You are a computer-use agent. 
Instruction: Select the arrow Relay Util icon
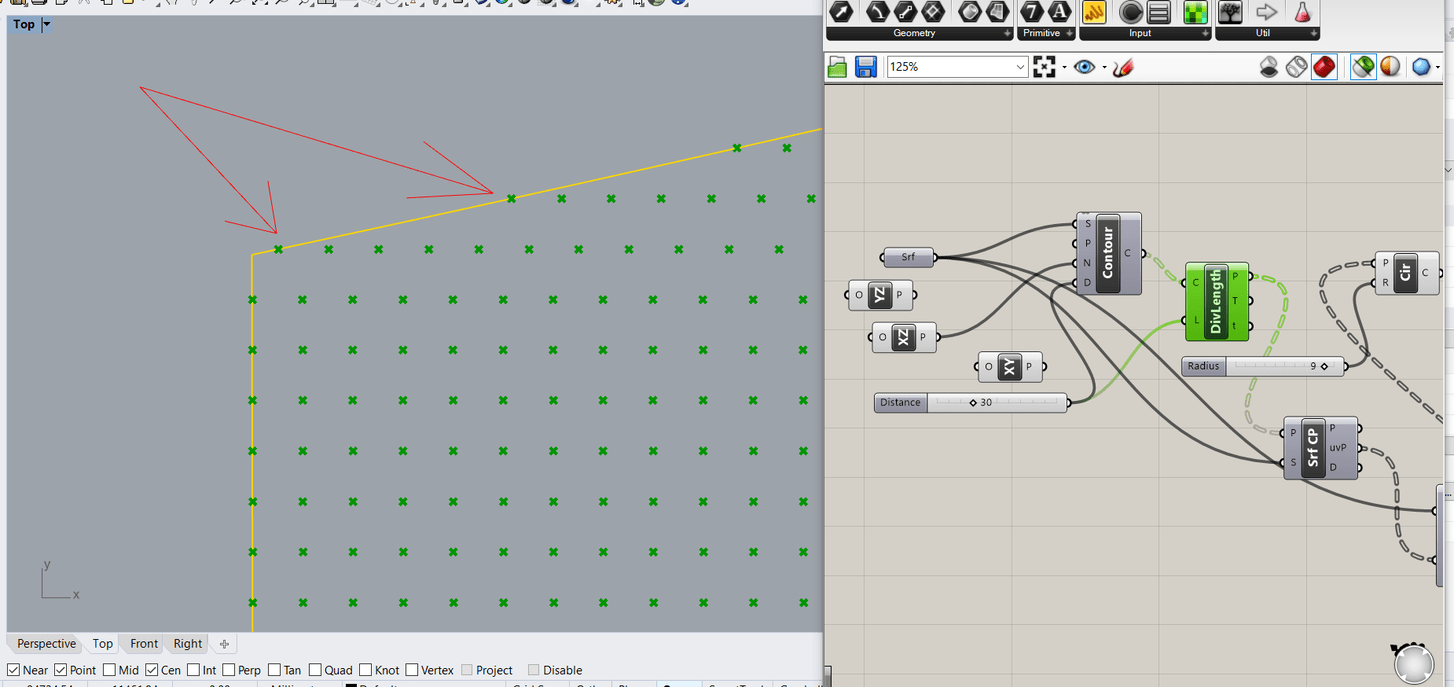pos(1267,12)
